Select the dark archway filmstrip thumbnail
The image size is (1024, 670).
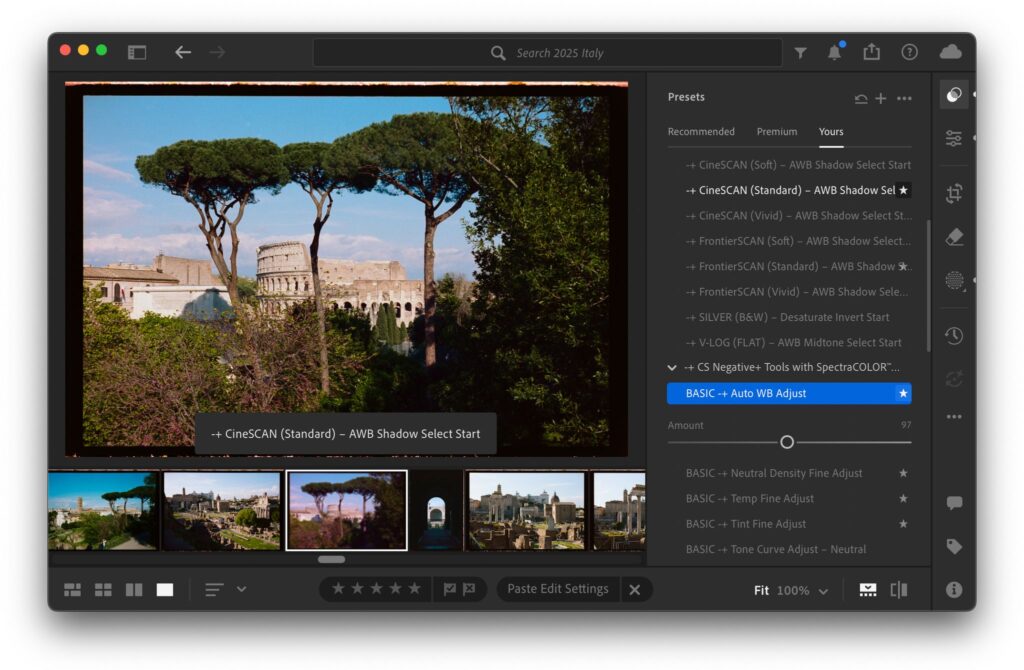pyautogui.click(x=436, y=511)
